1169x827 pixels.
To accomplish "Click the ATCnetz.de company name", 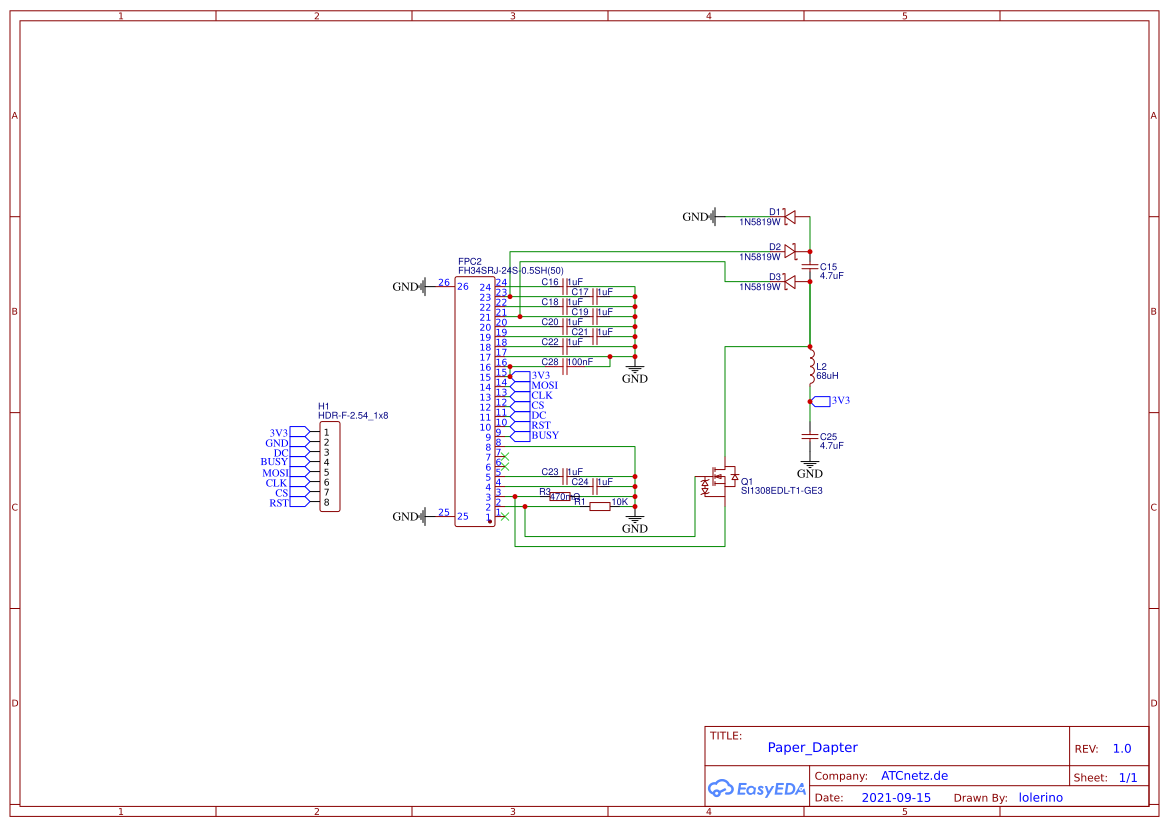I will click(917, 775).
